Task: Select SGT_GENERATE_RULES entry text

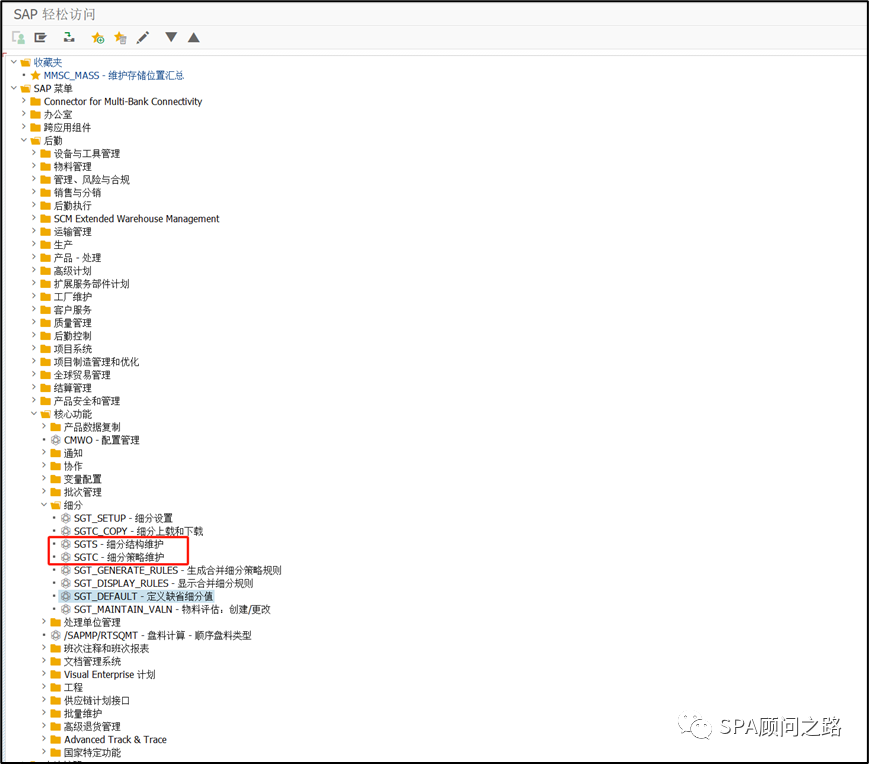Action: (177, 570)
